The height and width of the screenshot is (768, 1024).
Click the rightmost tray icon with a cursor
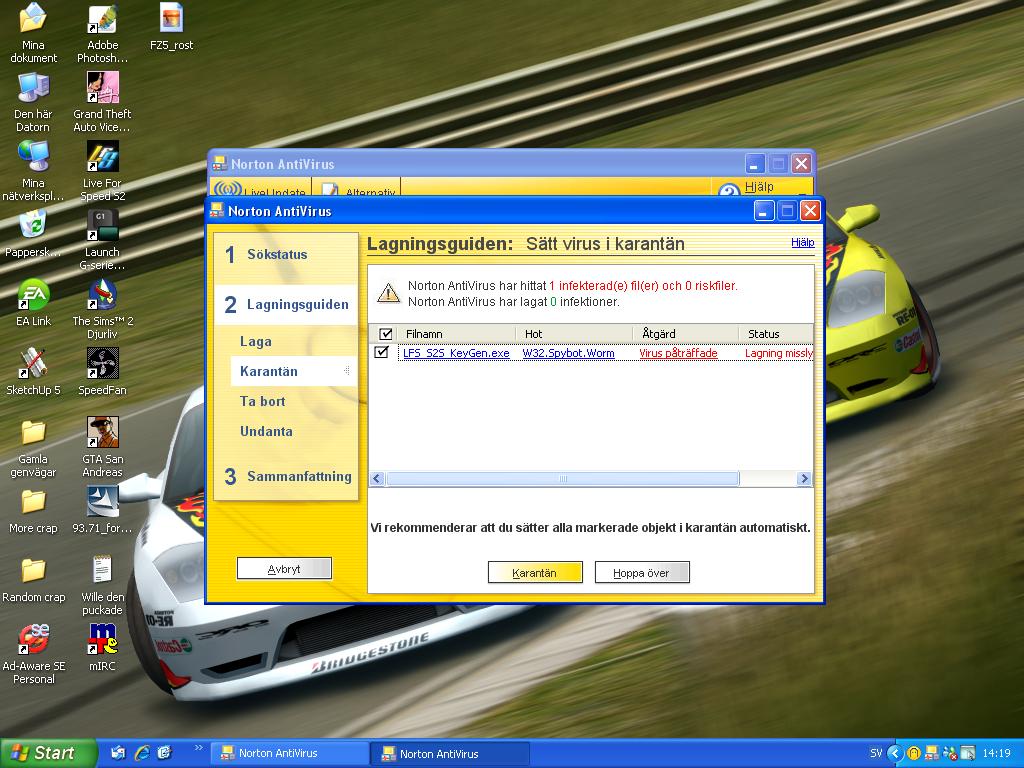tap(968, 753)
